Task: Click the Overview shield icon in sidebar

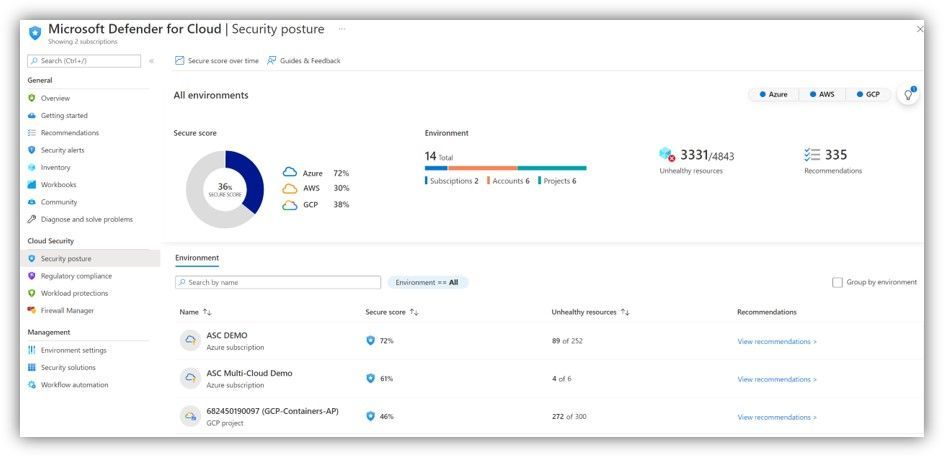Action: tap(32, 98)
